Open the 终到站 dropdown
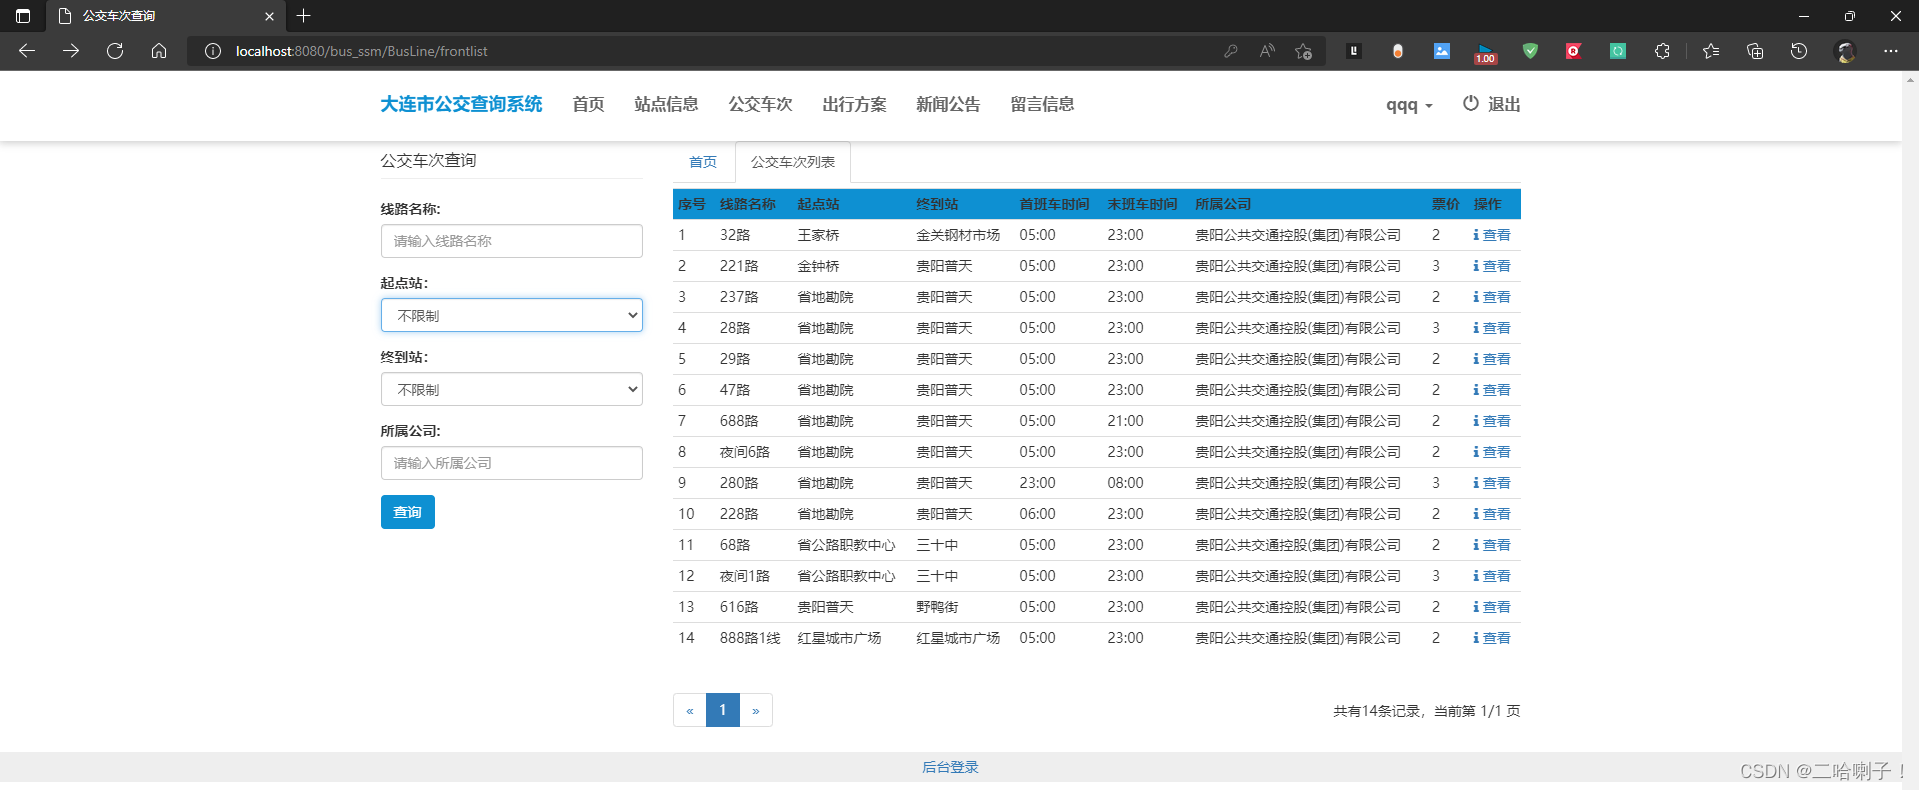 click(511, 389)
